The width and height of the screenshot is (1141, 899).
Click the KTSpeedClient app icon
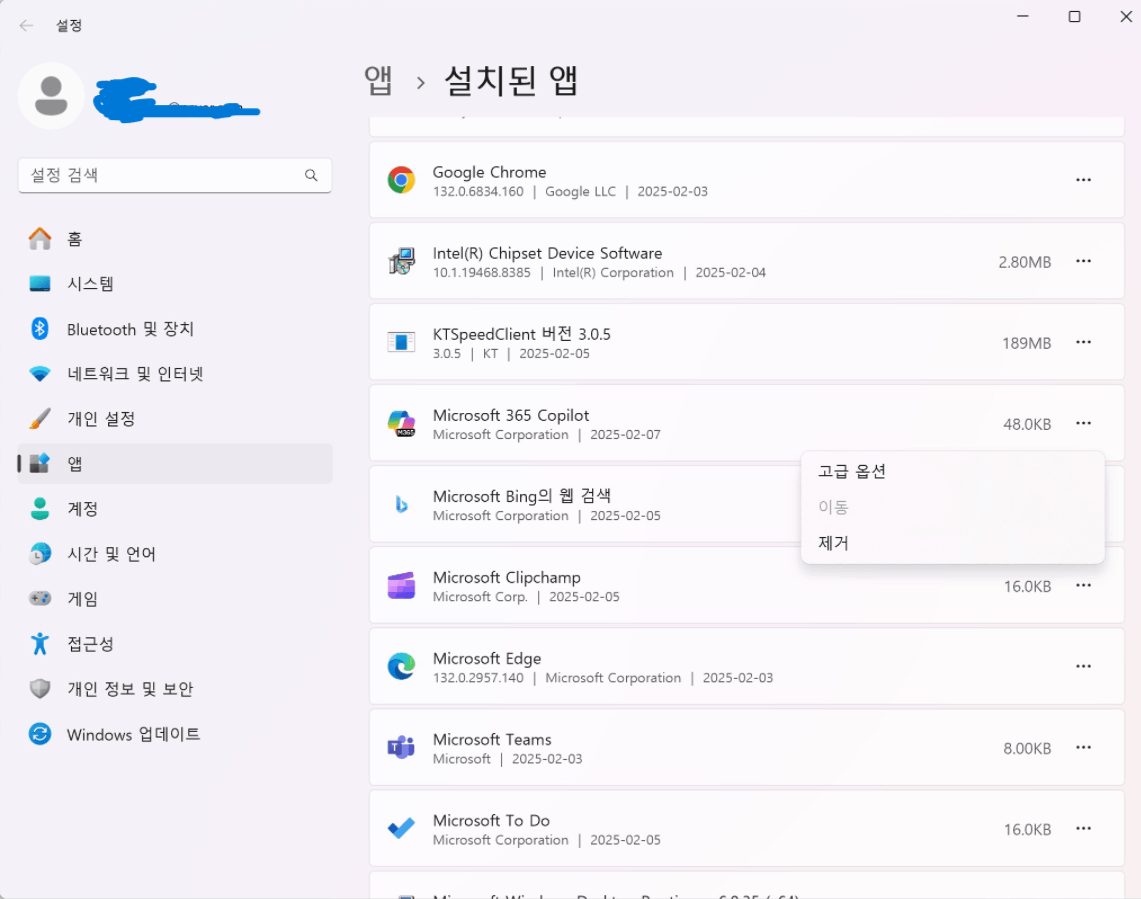pyautogui.click(x=401, y=342)
